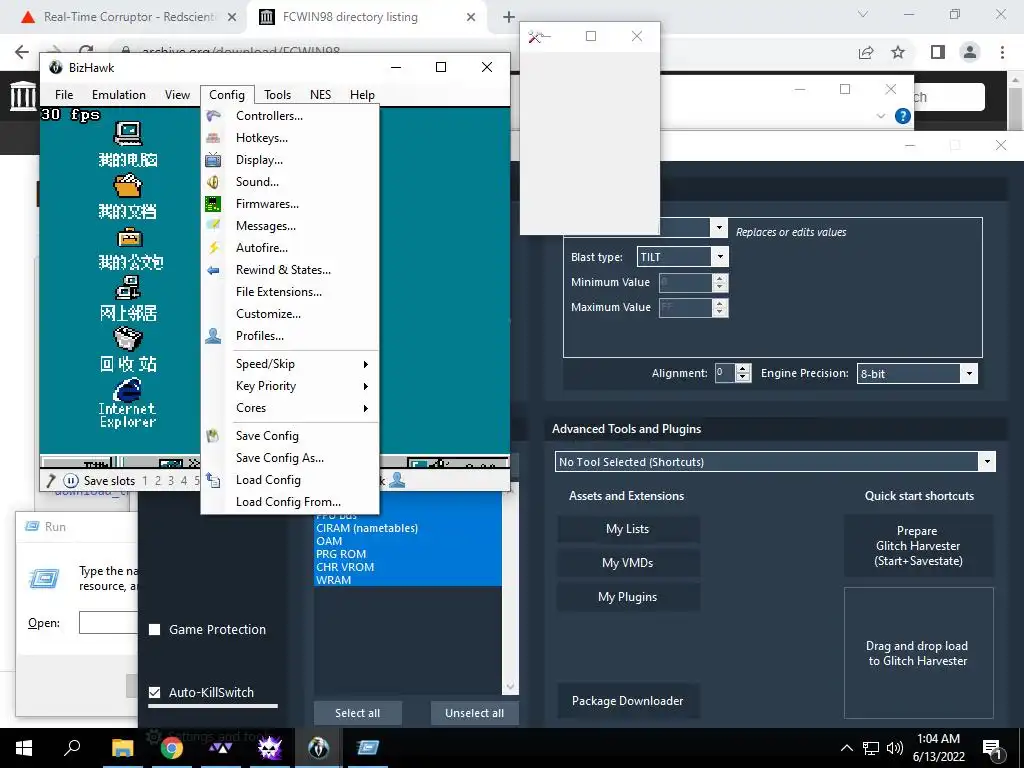1024x768 pixels.
Task: Click the Display TV icon in Config menu
Action: pos(213,160)
